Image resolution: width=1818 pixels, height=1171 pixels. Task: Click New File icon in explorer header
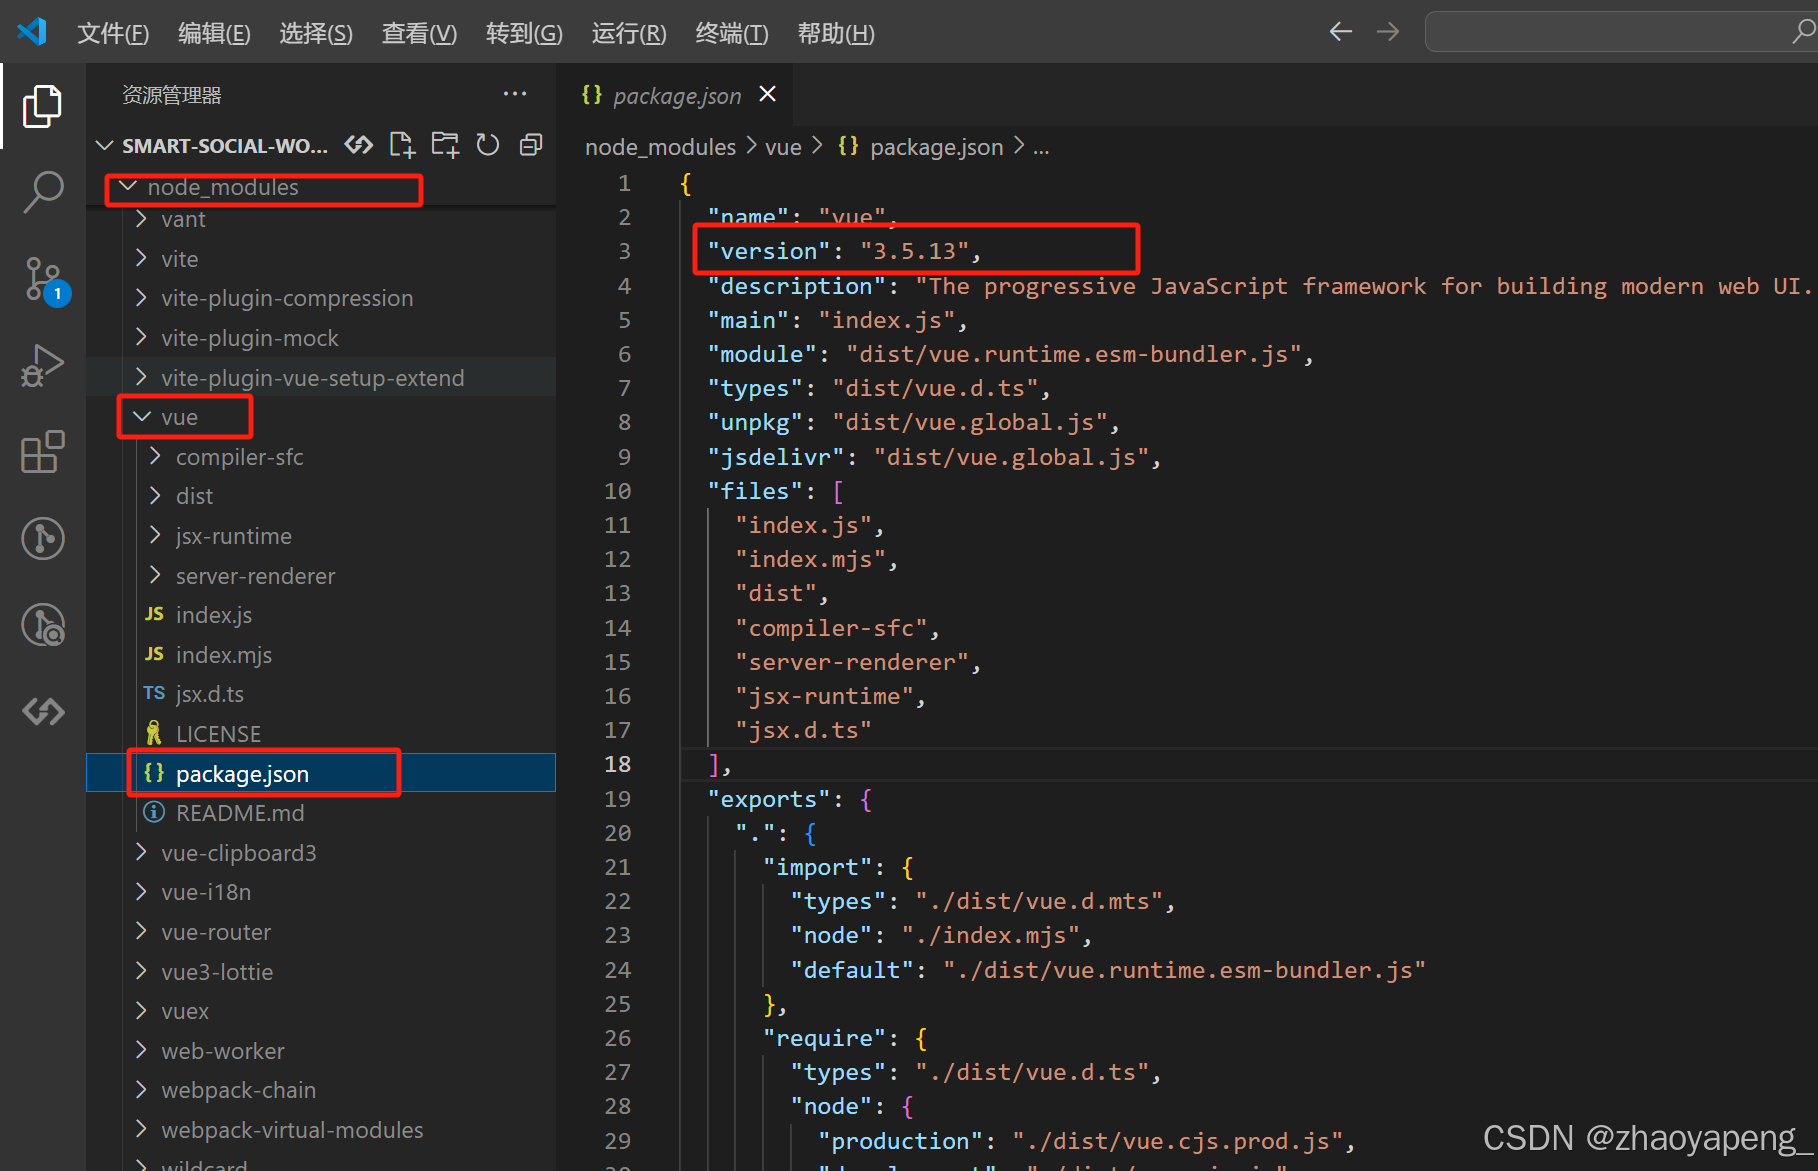tap(402, 145)
